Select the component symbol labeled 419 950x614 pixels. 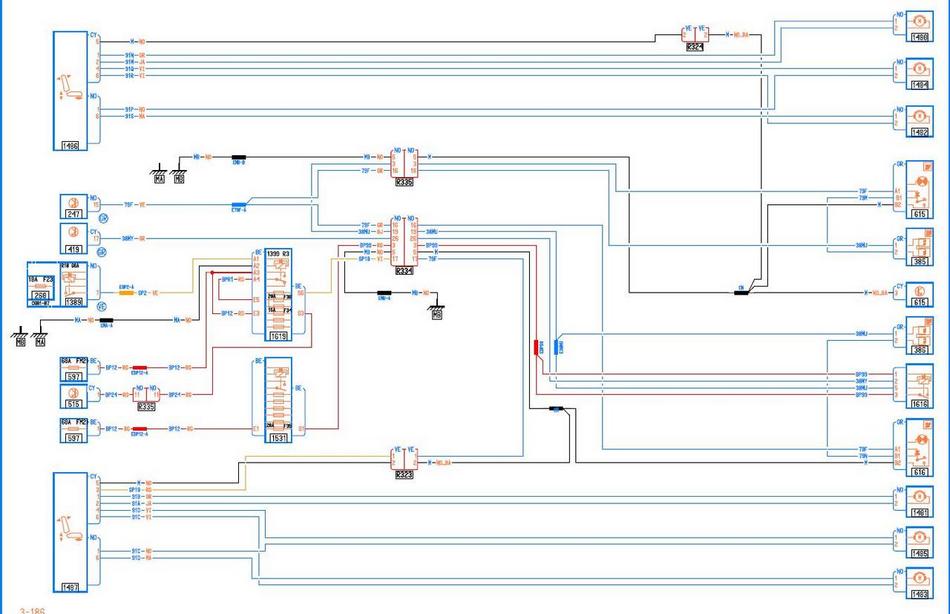click(x=73, y=237)
